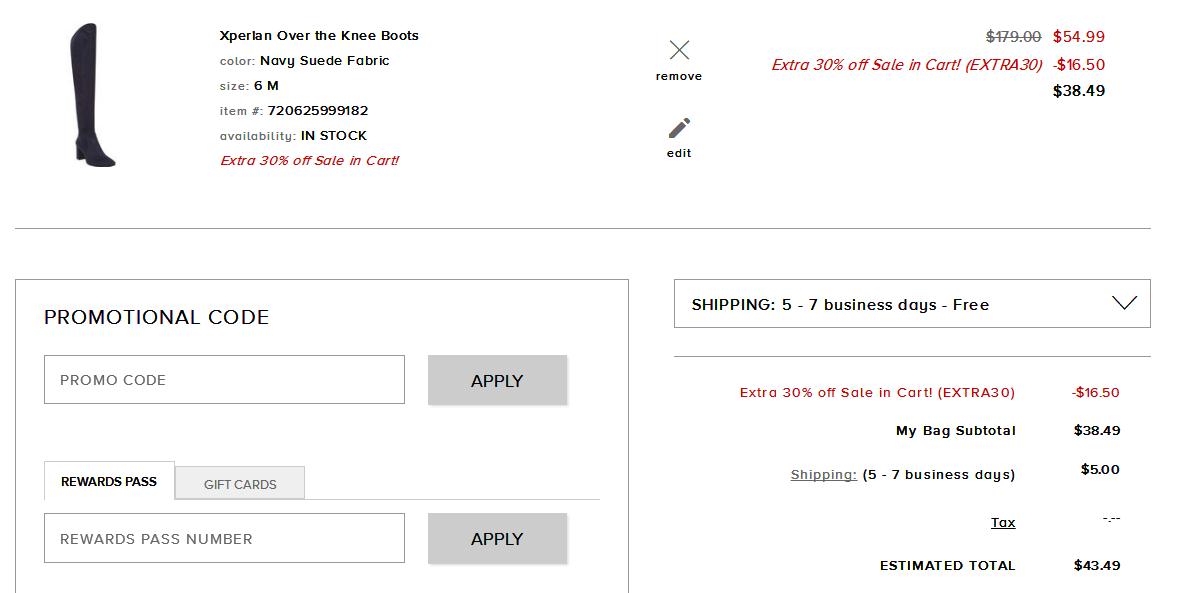1182x593 pixels.
Task: Click the 'edit' text label under the pencil
Action: (x=679, y=154)
